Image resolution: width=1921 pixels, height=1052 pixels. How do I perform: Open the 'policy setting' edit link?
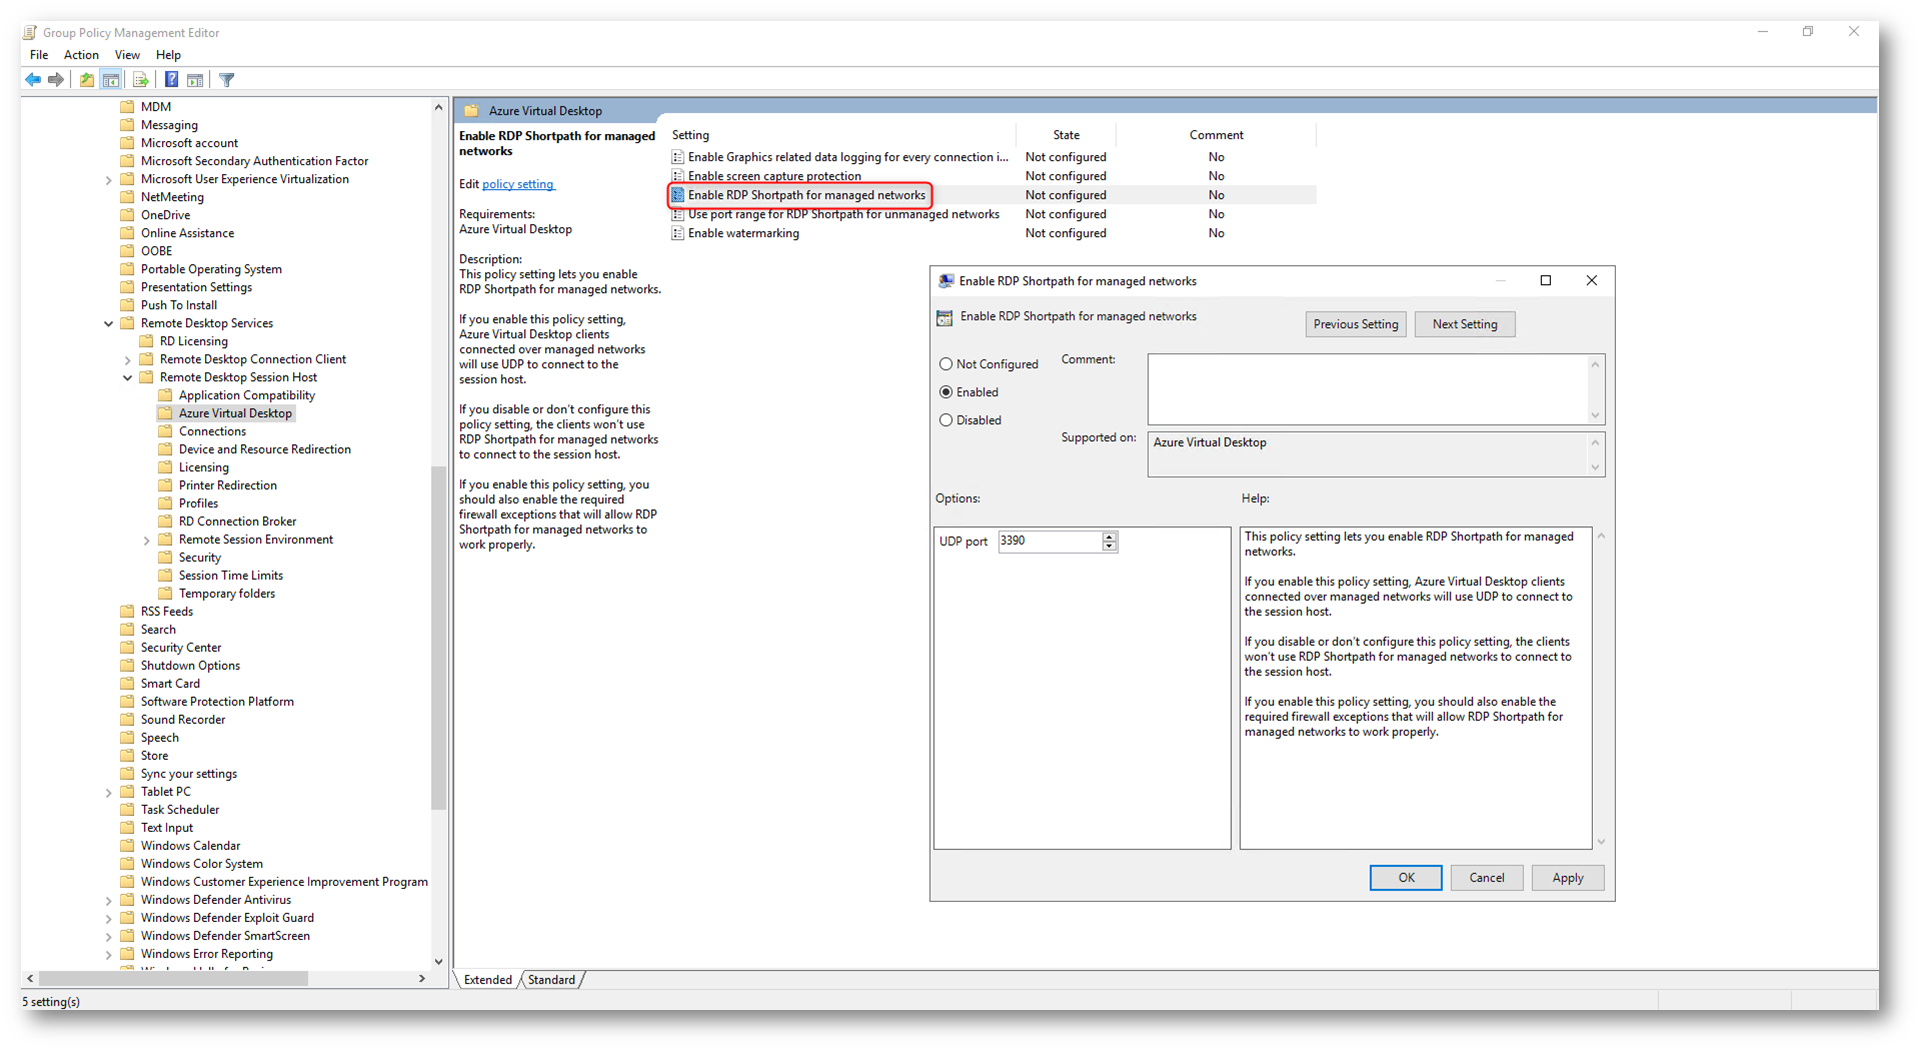click(x=518, y=185)
